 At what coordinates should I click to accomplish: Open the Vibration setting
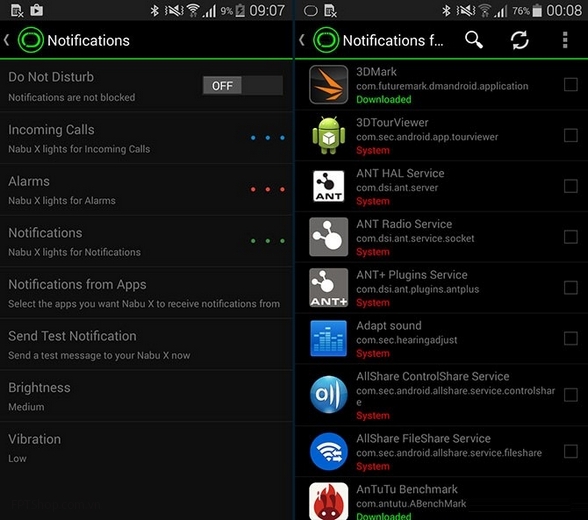coord(146,447)
